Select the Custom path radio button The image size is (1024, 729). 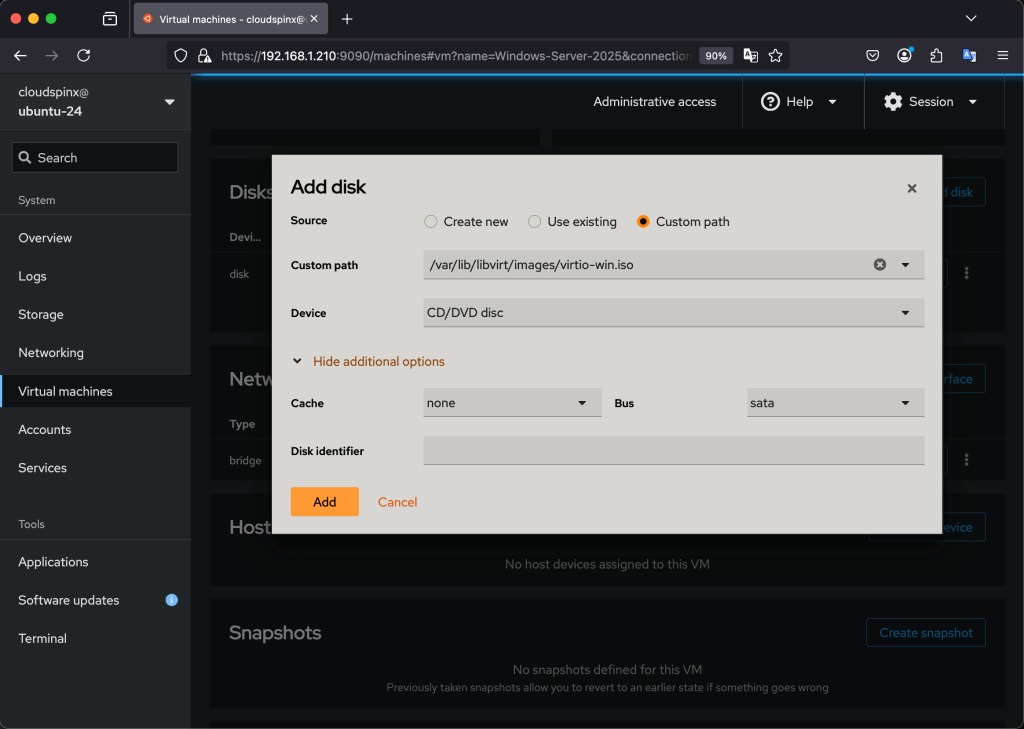tap(643, 222)
